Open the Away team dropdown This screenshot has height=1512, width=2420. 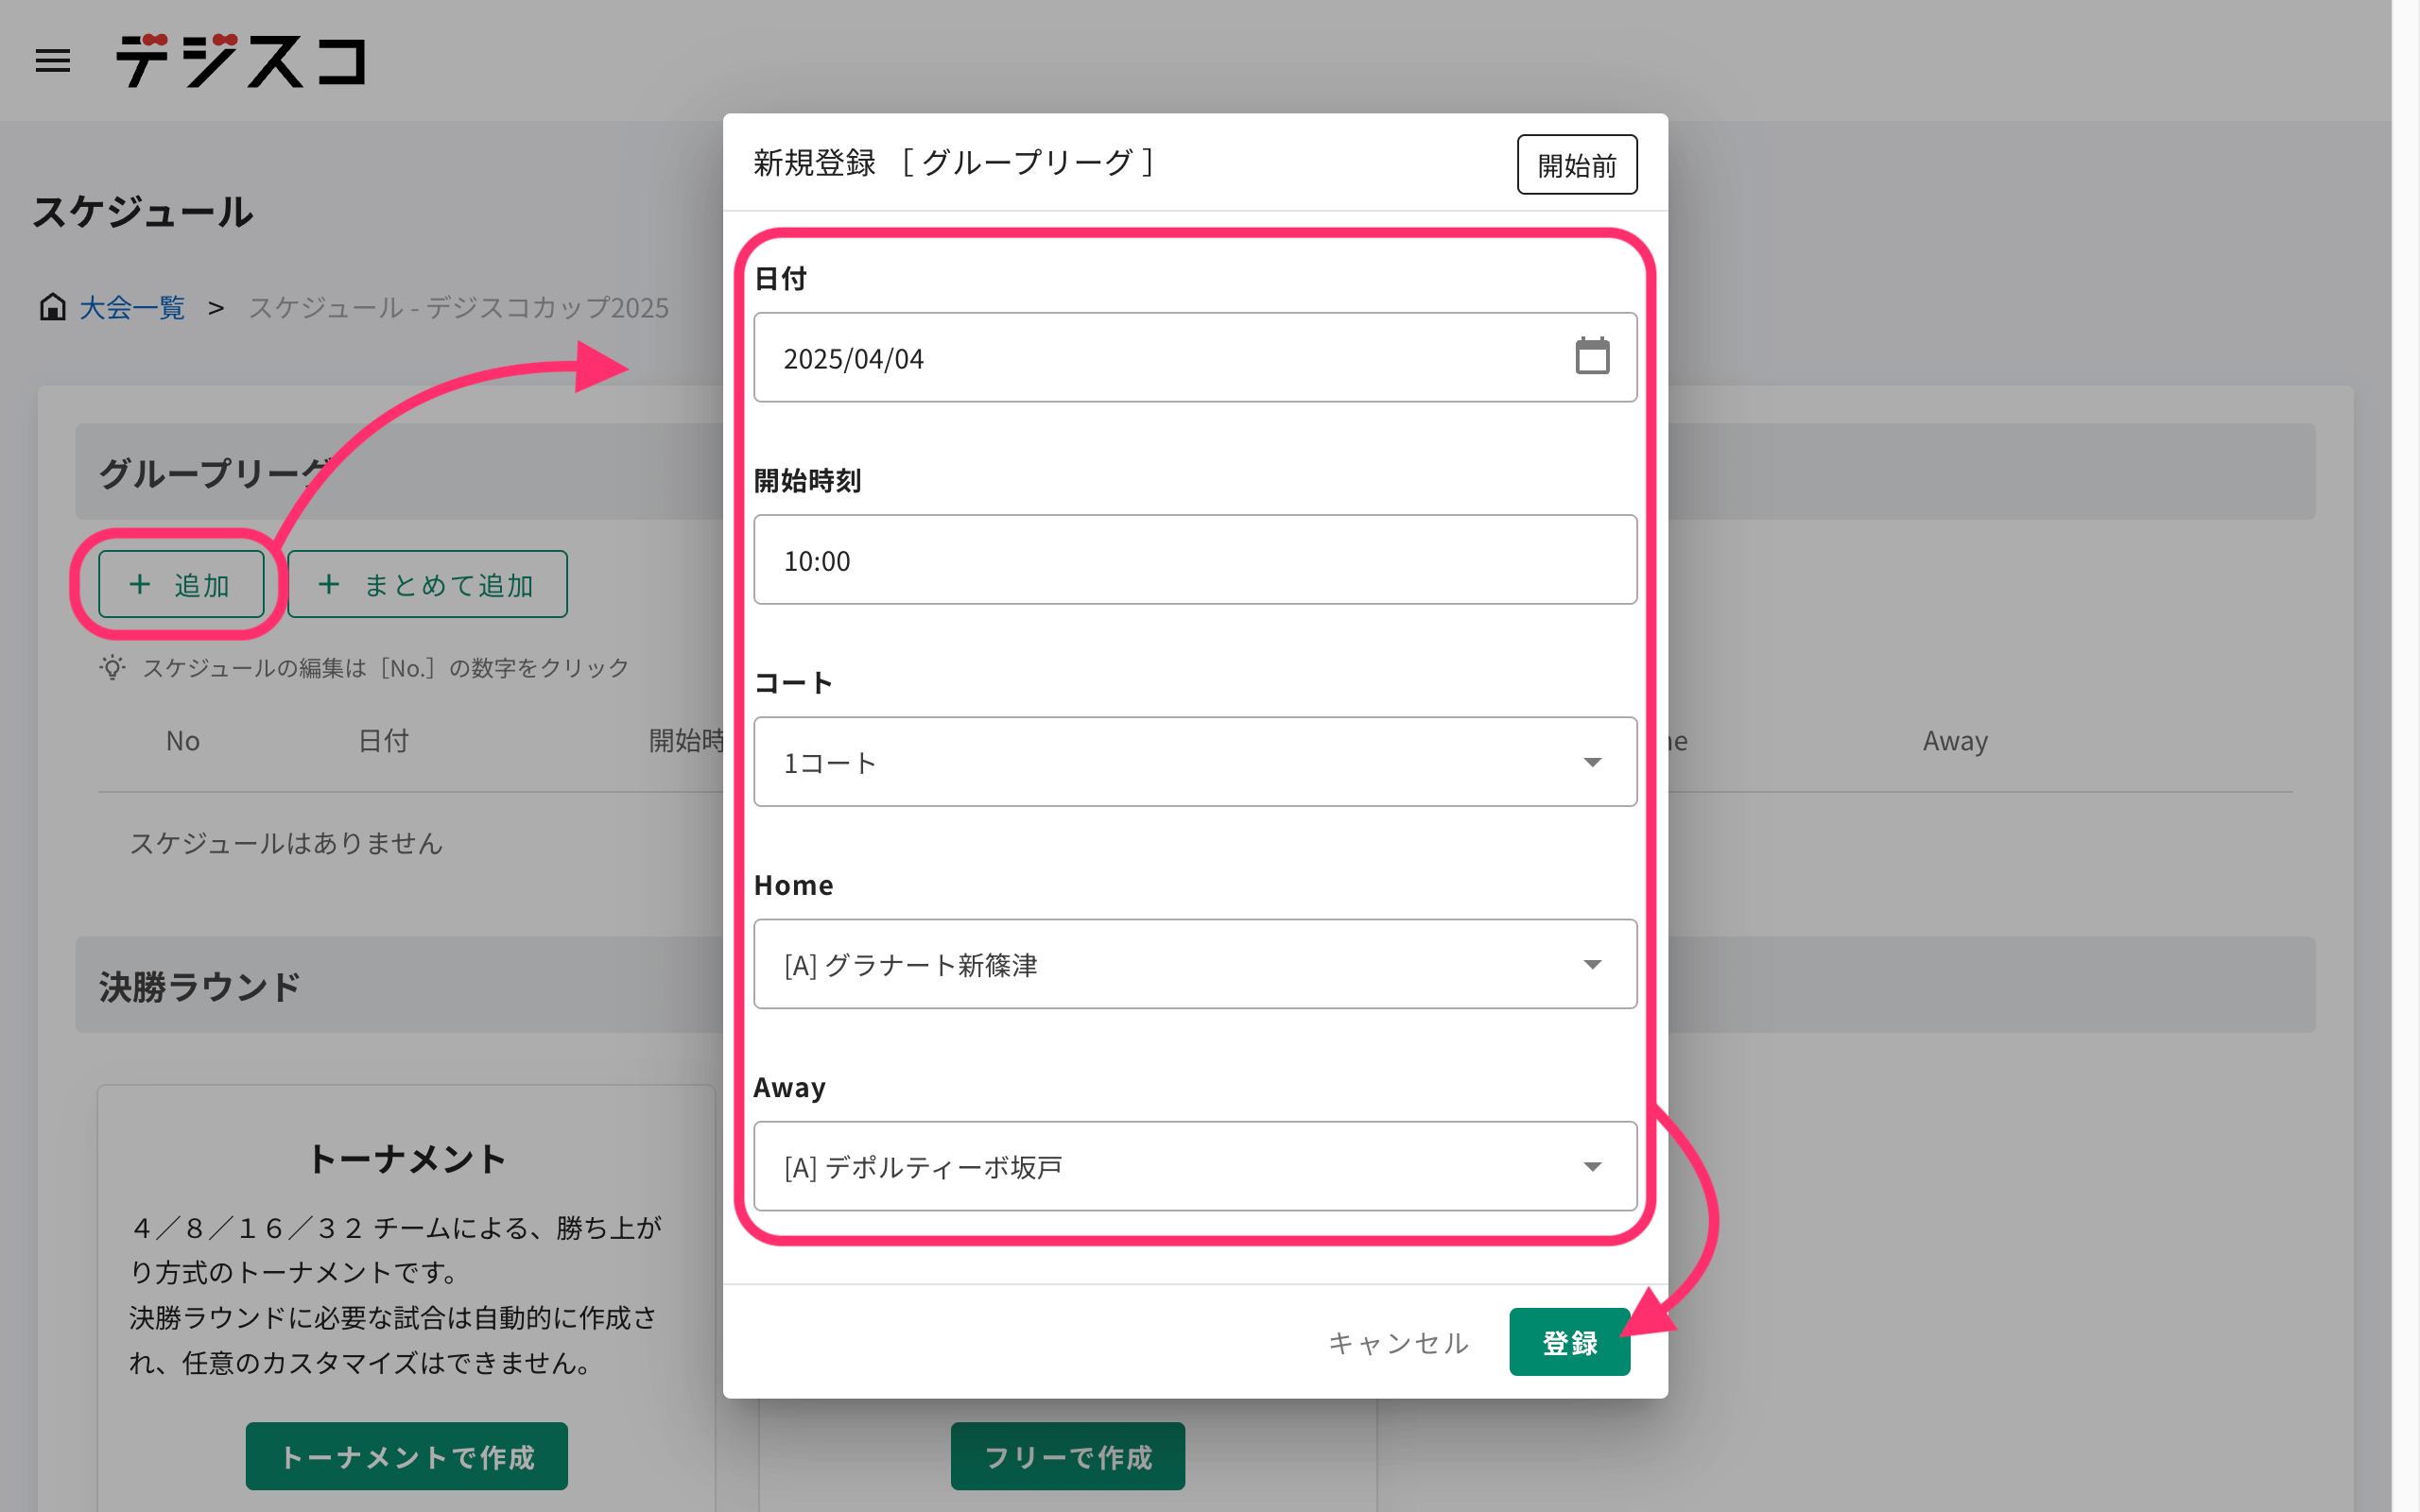coord(1194,1166)
